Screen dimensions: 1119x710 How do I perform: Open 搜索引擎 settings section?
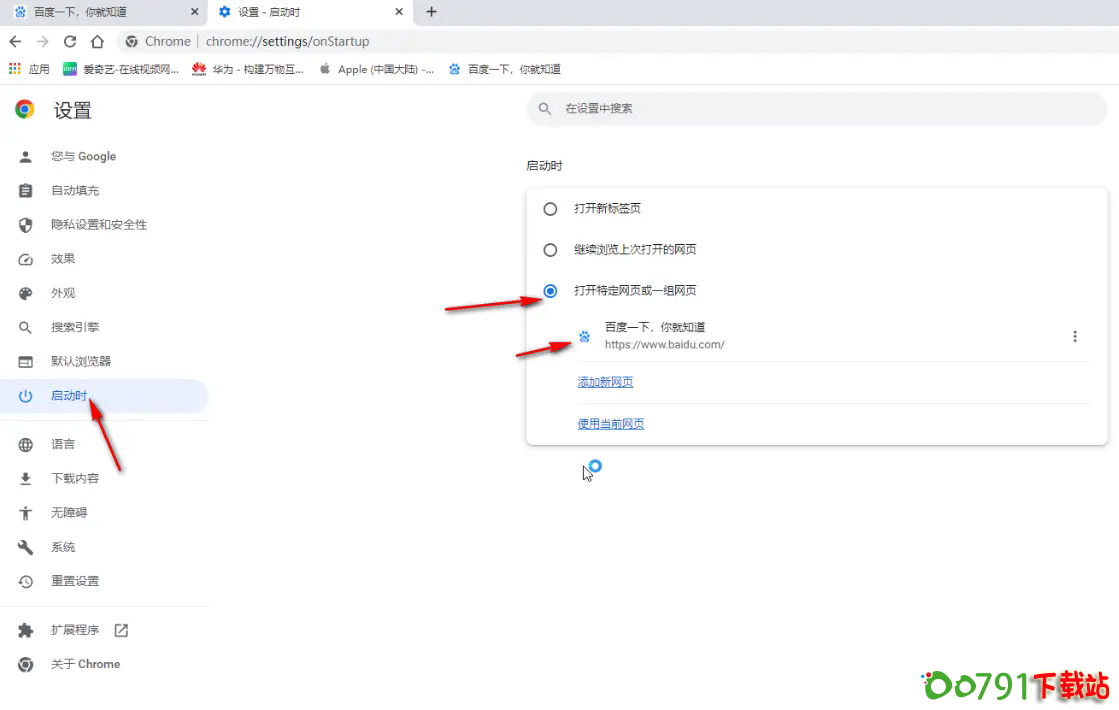click(75, 327)
